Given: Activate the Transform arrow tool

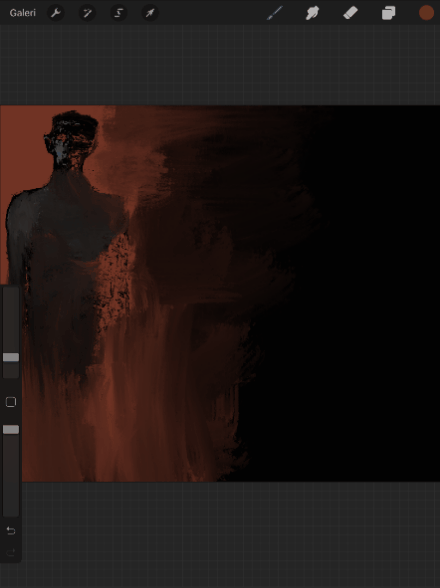Looking at the screenshot, I should coord(150,13).
